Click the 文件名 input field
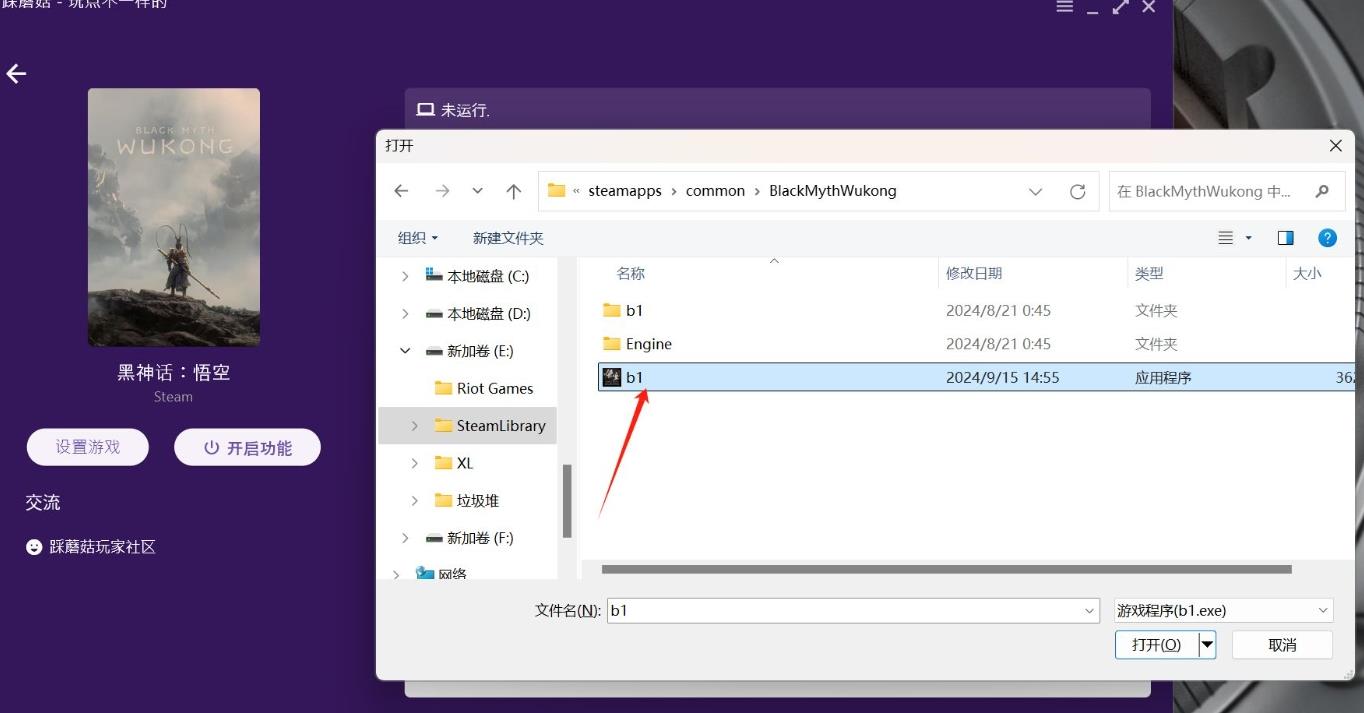This screenshot has width=1364, height=713. tap(853, 610)
